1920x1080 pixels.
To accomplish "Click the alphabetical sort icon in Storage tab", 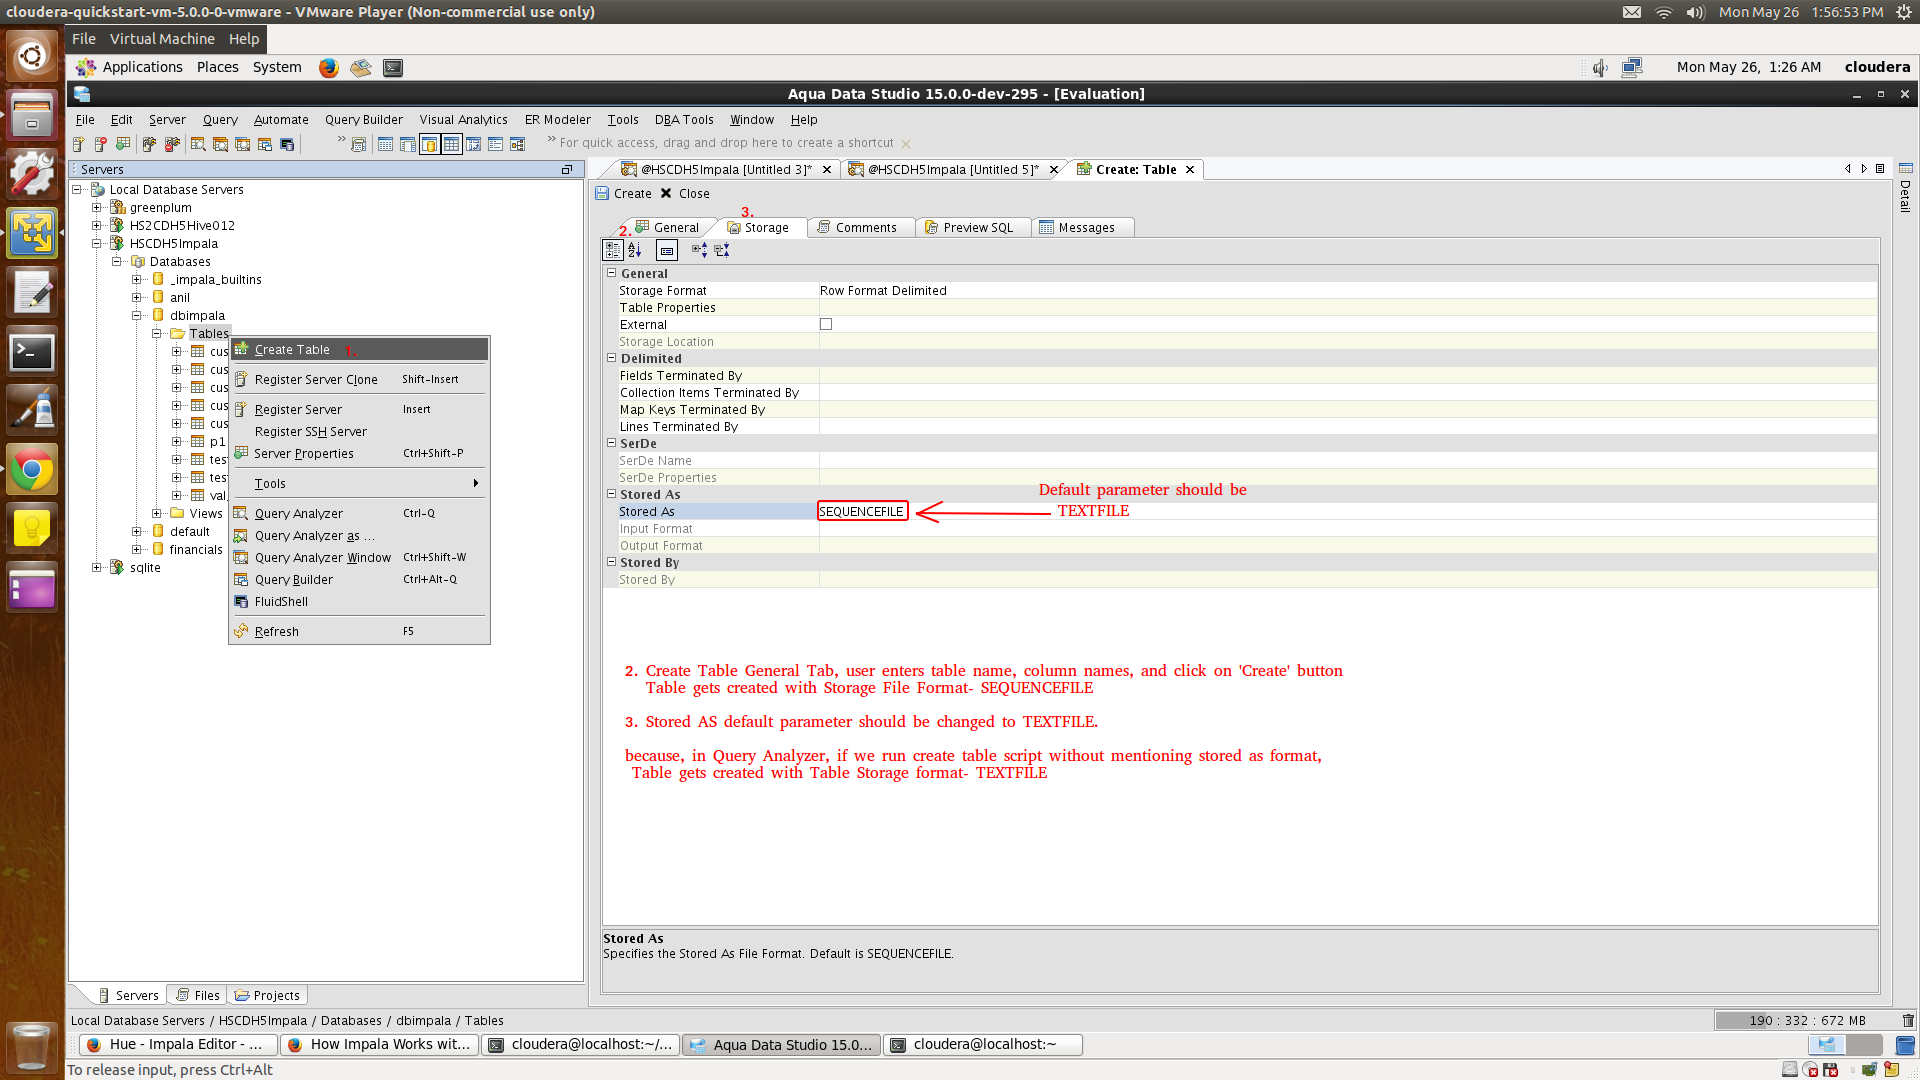I will 635,250.
